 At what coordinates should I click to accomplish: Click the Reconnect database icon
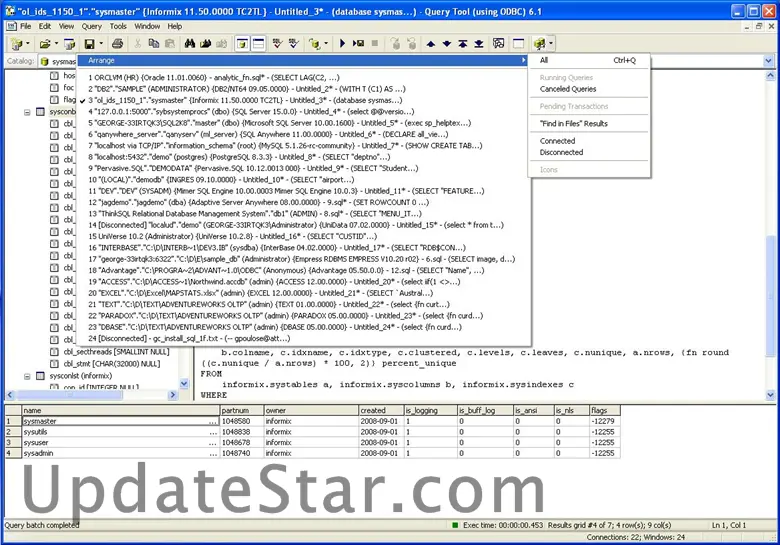(x=314, y=44)
